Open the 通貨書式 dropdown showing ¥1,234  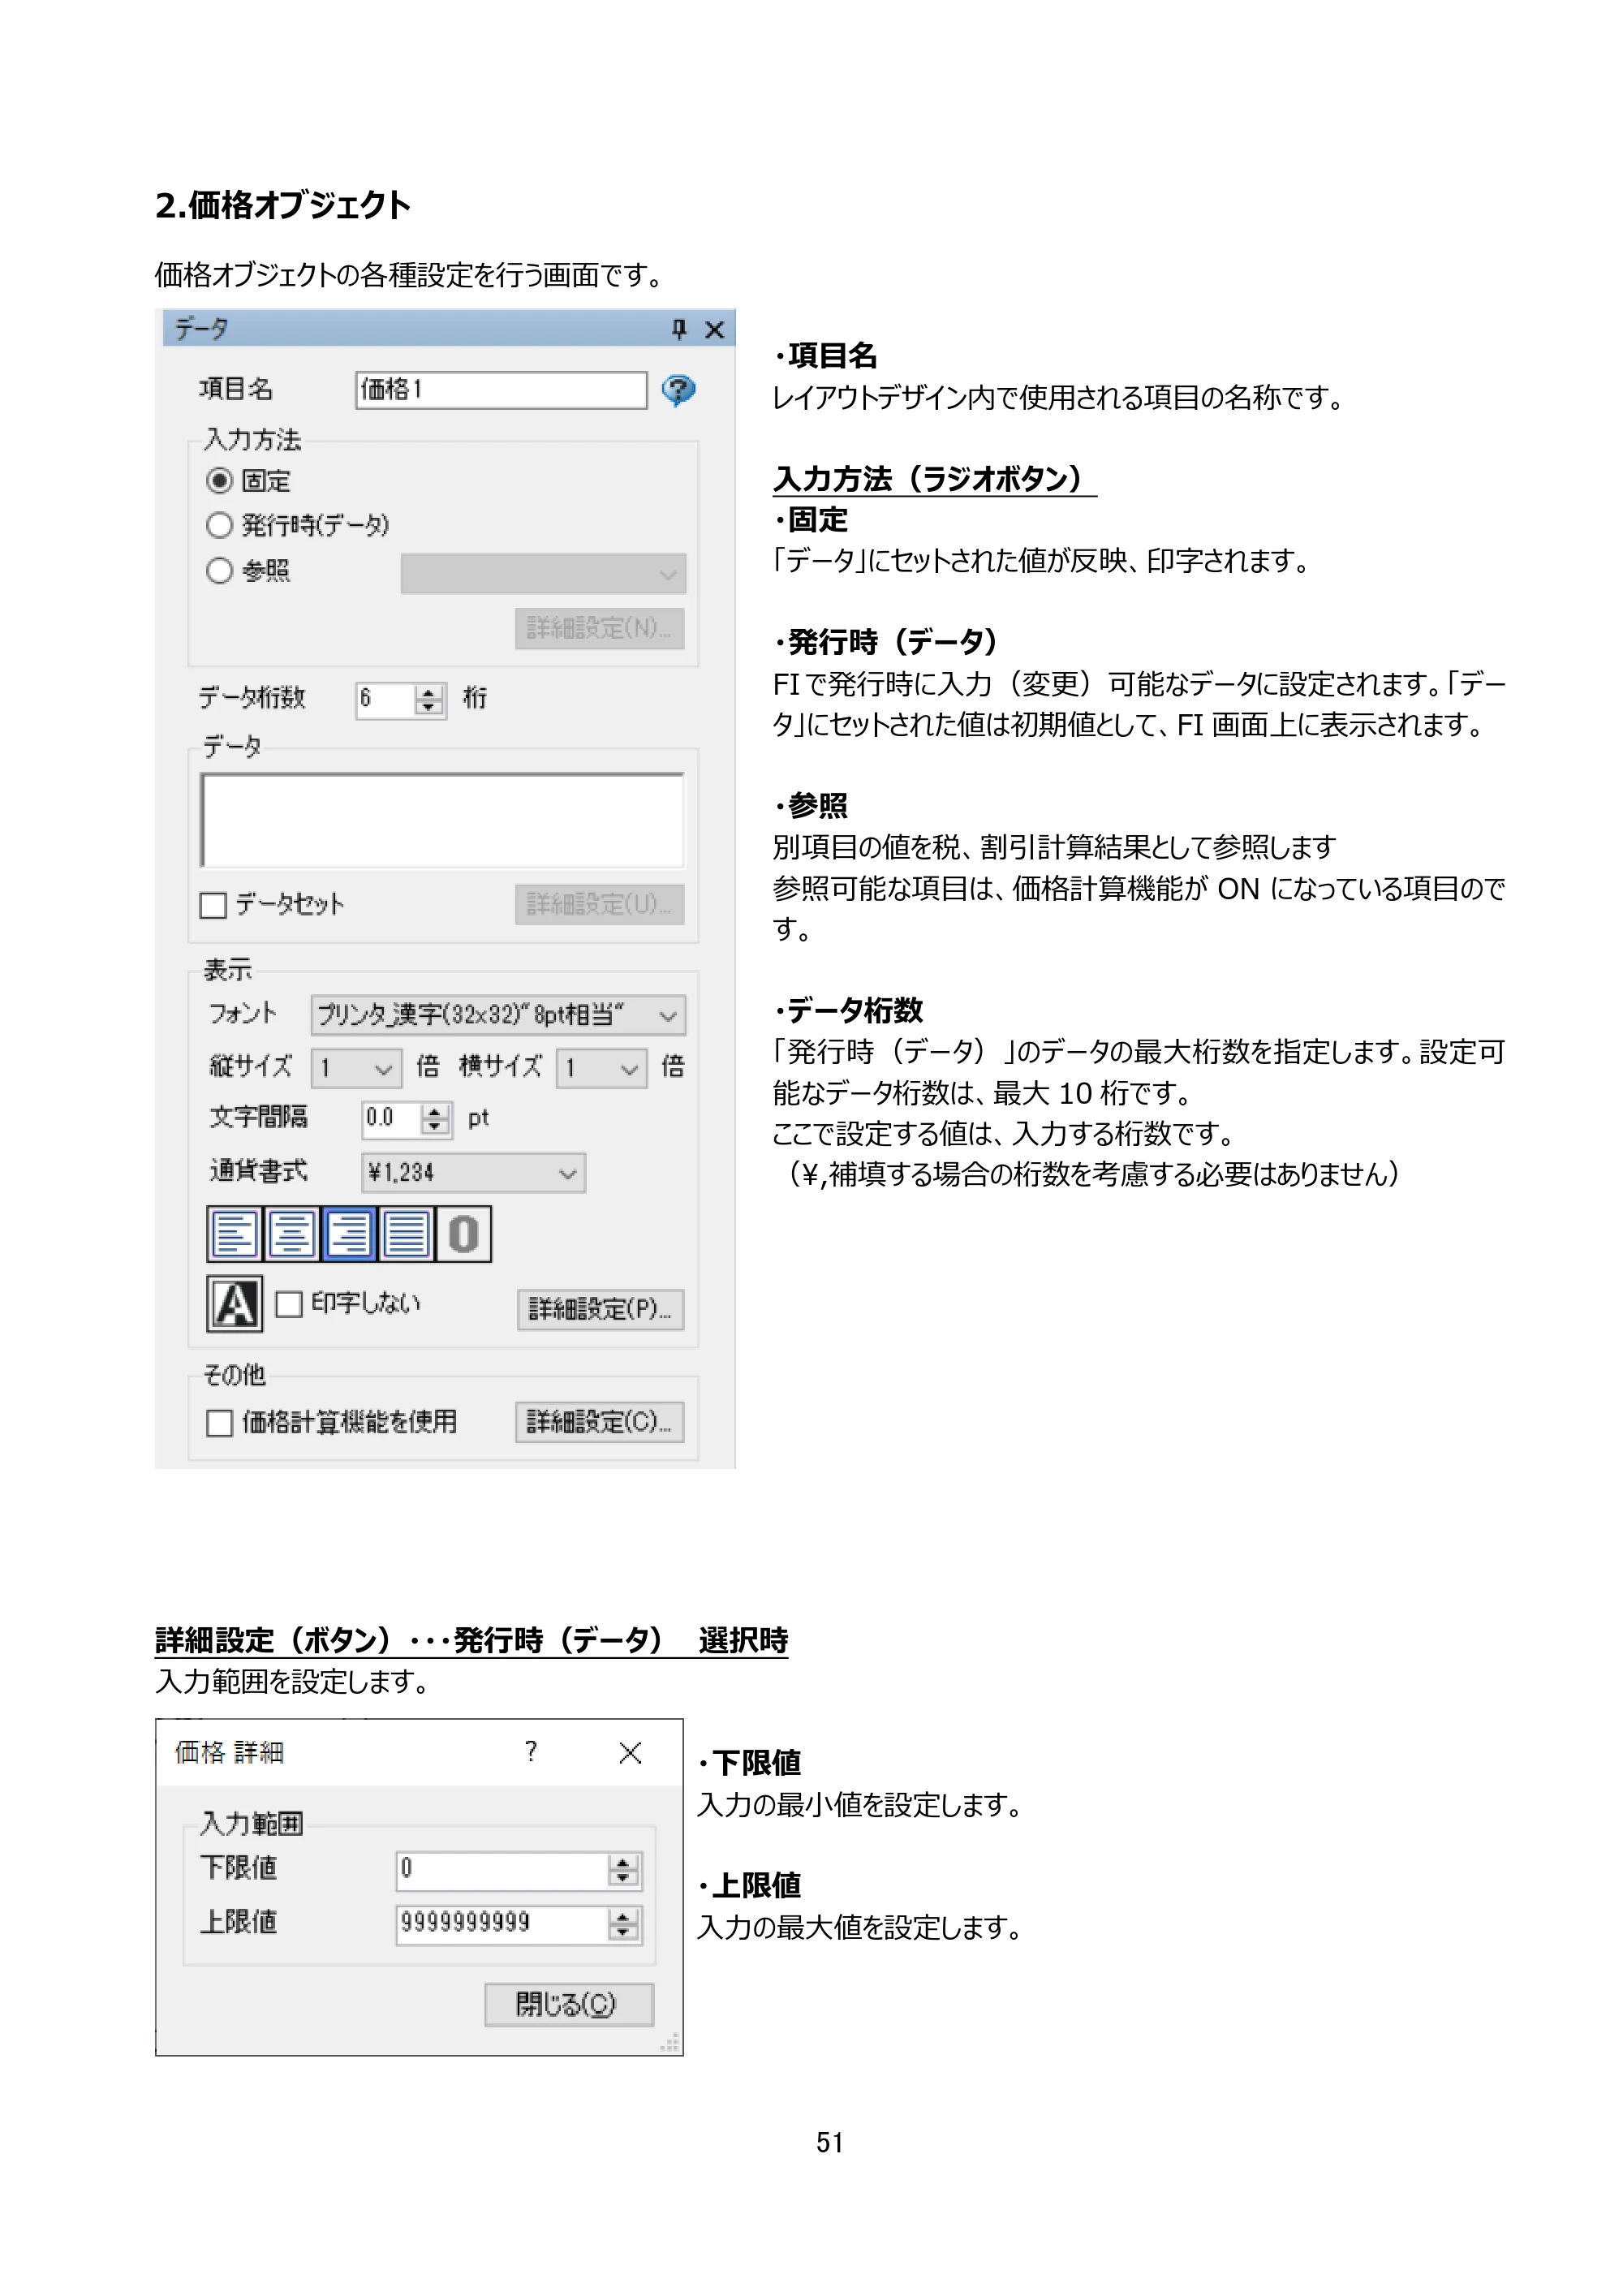coord(473,1173)
